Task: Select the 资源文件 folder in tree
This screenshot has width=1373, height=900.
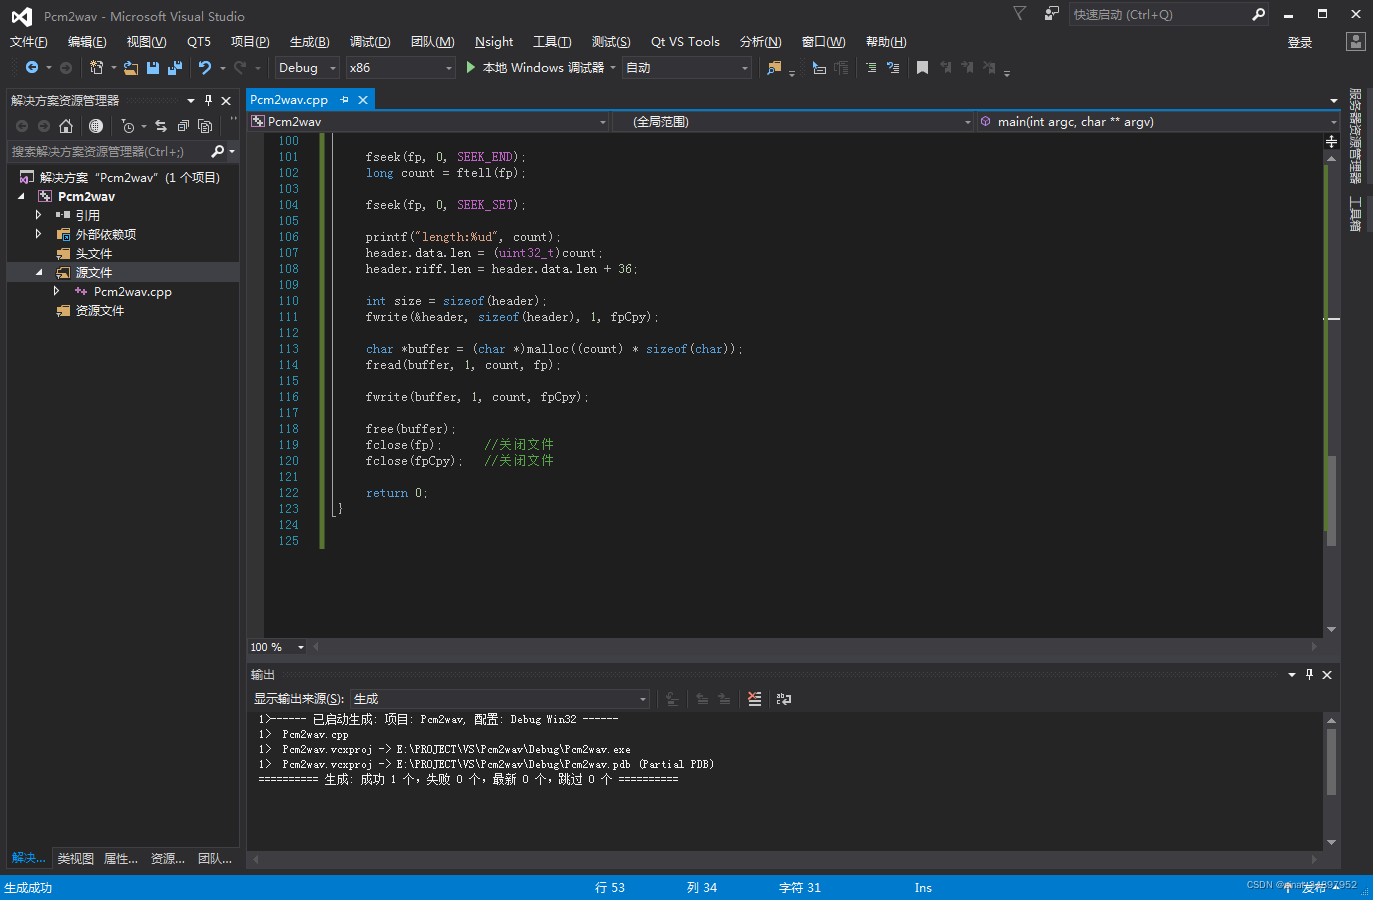Action: pos(100,310)
